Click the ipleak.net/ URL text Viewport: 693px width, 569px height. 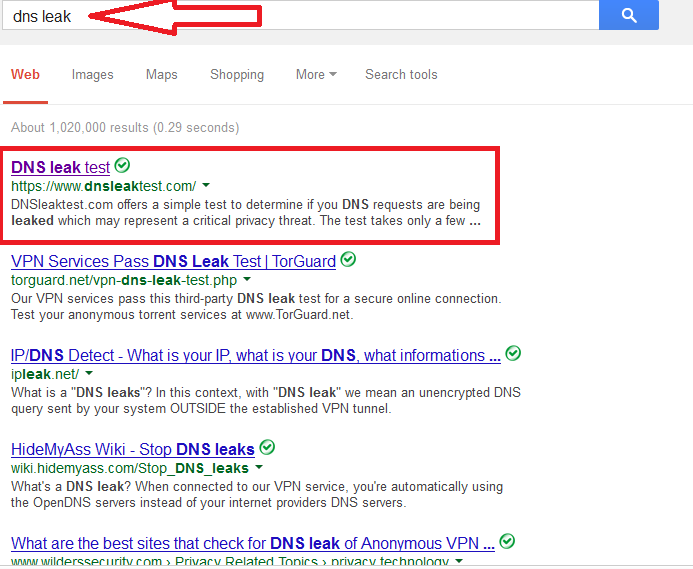click(x=45, y=374)
